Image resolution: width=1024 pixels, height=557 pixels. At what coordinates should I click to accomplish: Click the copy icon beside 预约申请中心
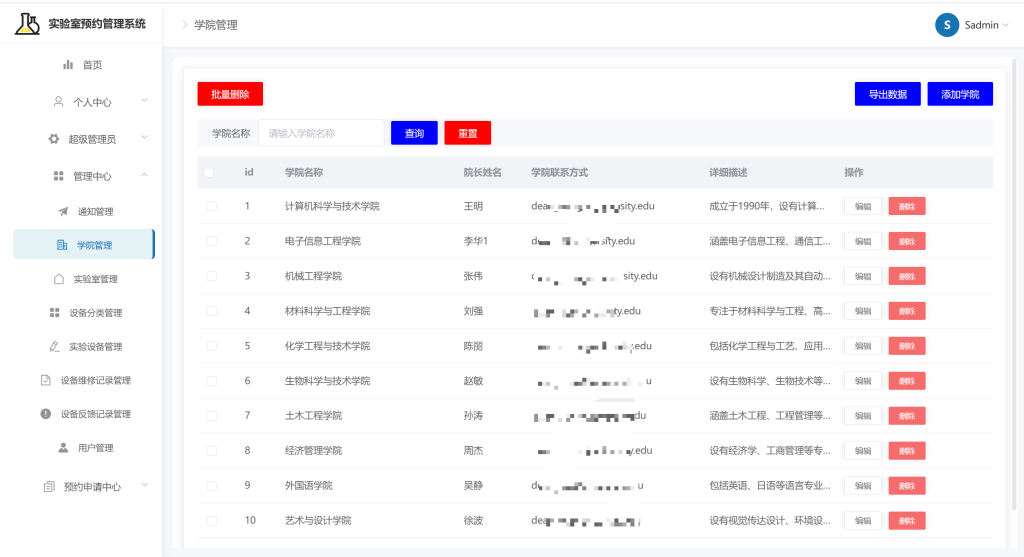pos(49,486)
